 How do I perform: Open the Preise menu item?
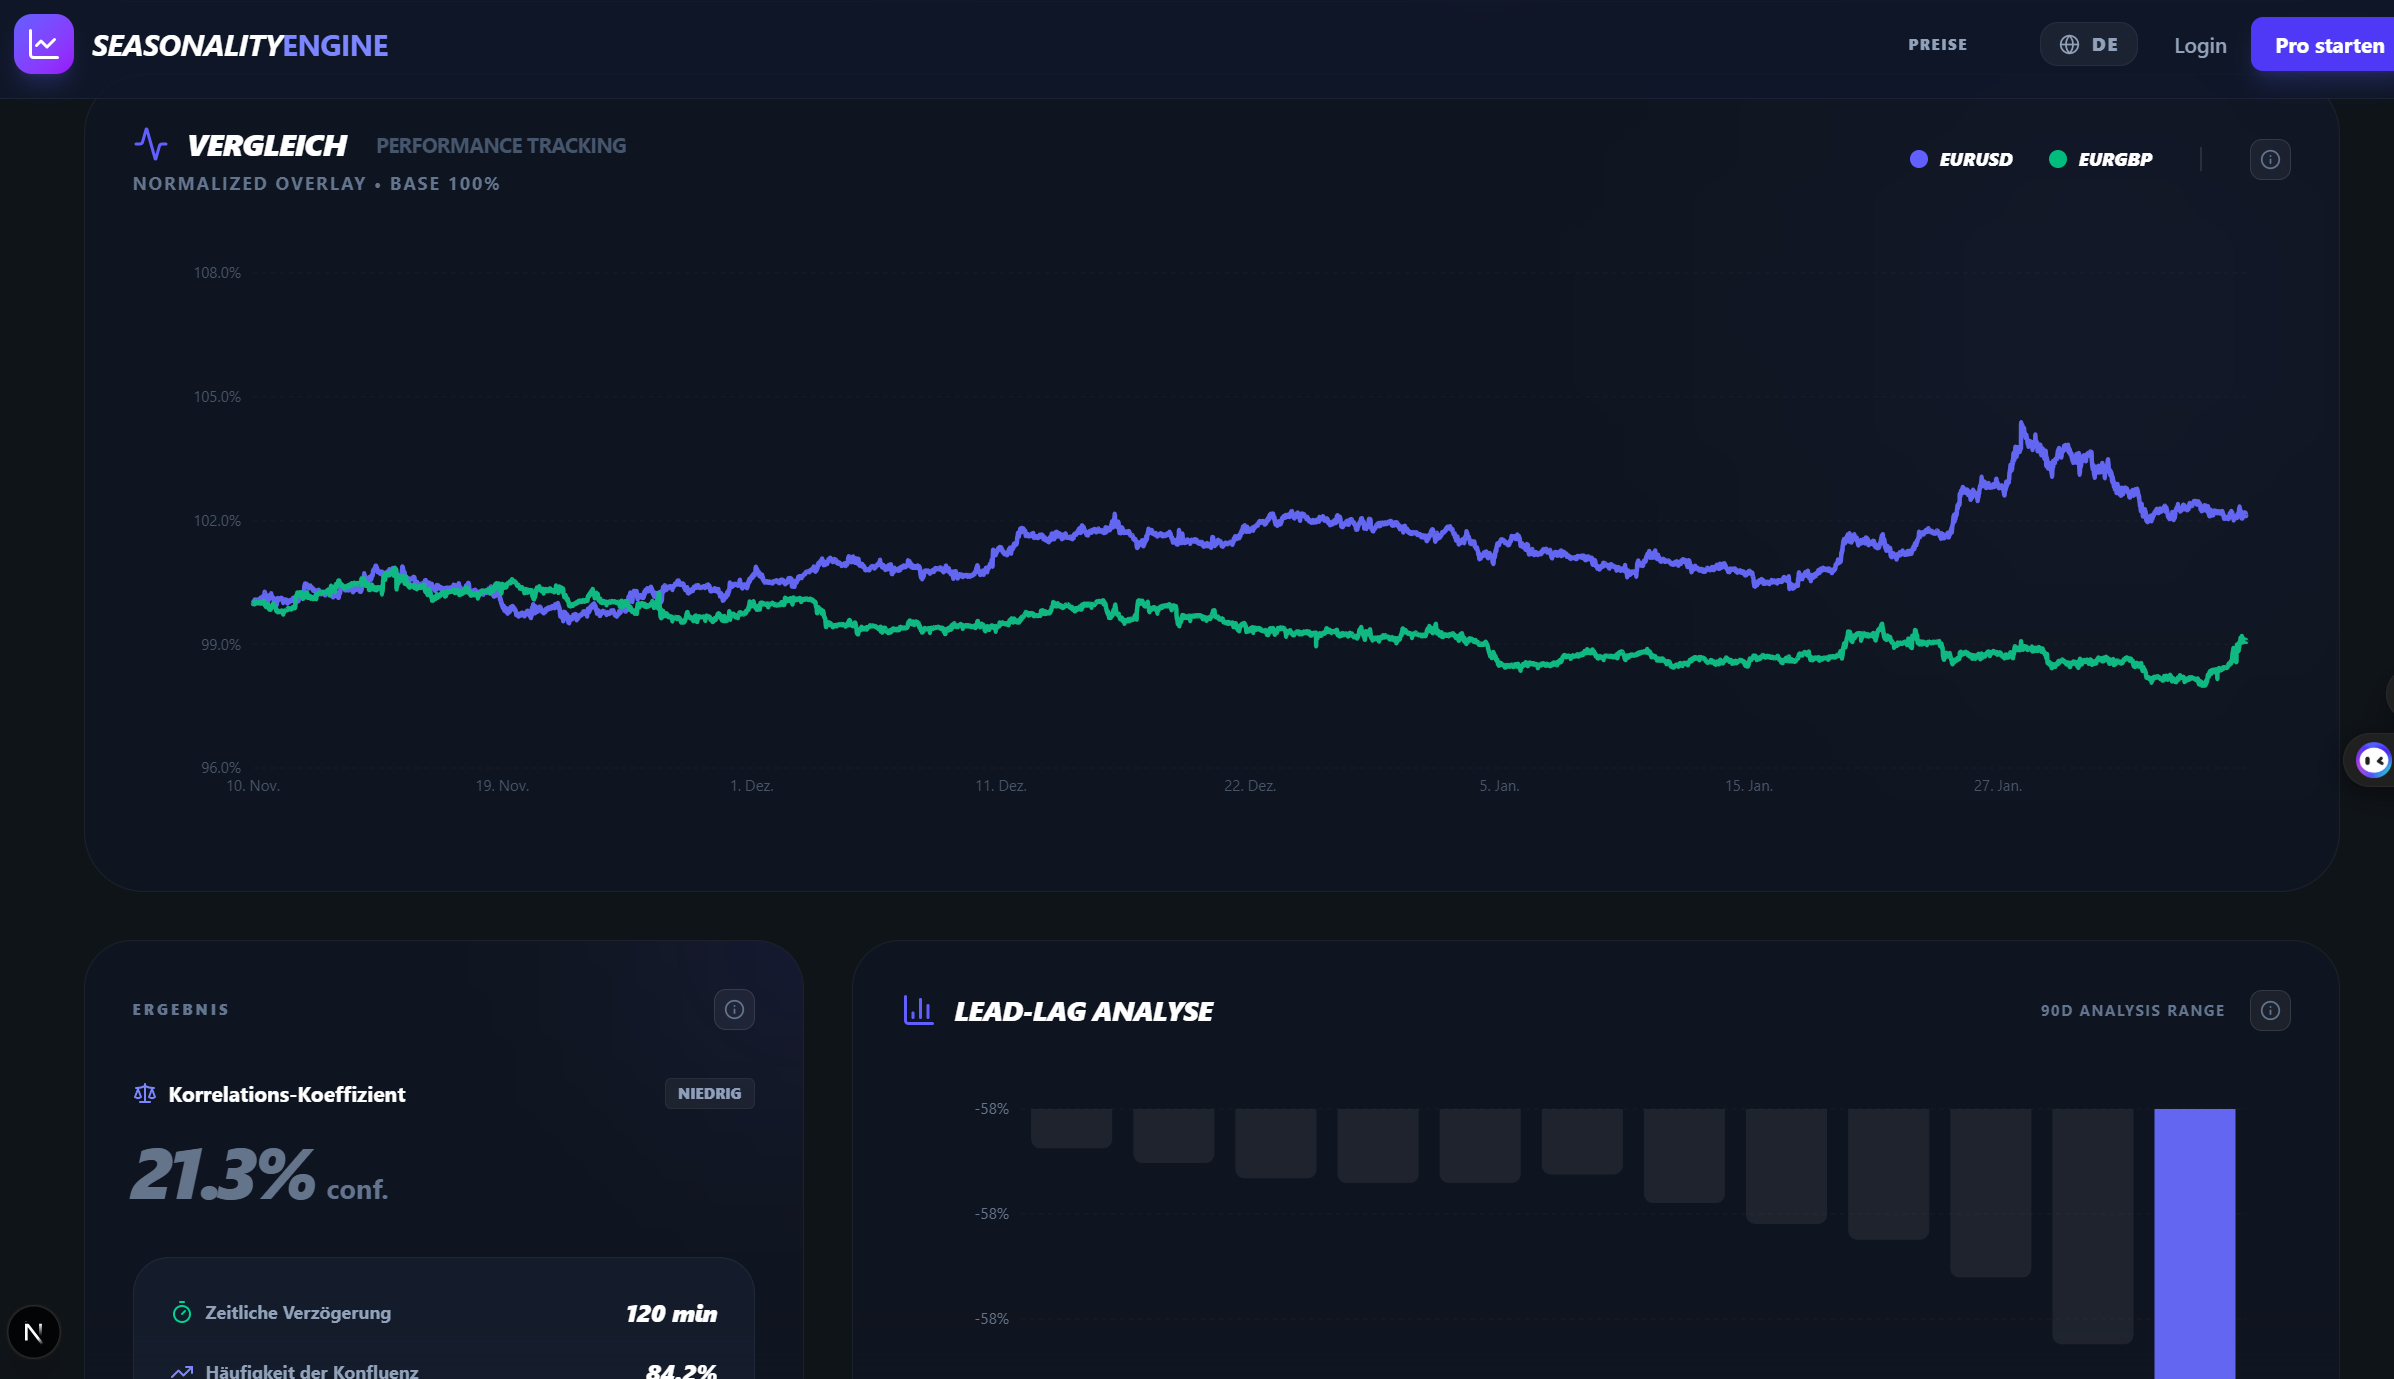[1937, 45]
